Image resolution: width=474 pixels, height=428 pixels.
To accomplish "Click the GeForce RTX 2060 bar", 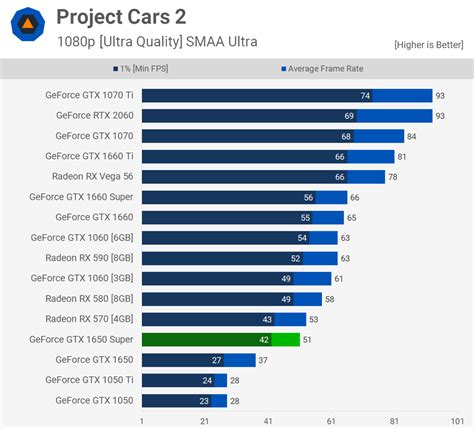I will click(287, 116).
